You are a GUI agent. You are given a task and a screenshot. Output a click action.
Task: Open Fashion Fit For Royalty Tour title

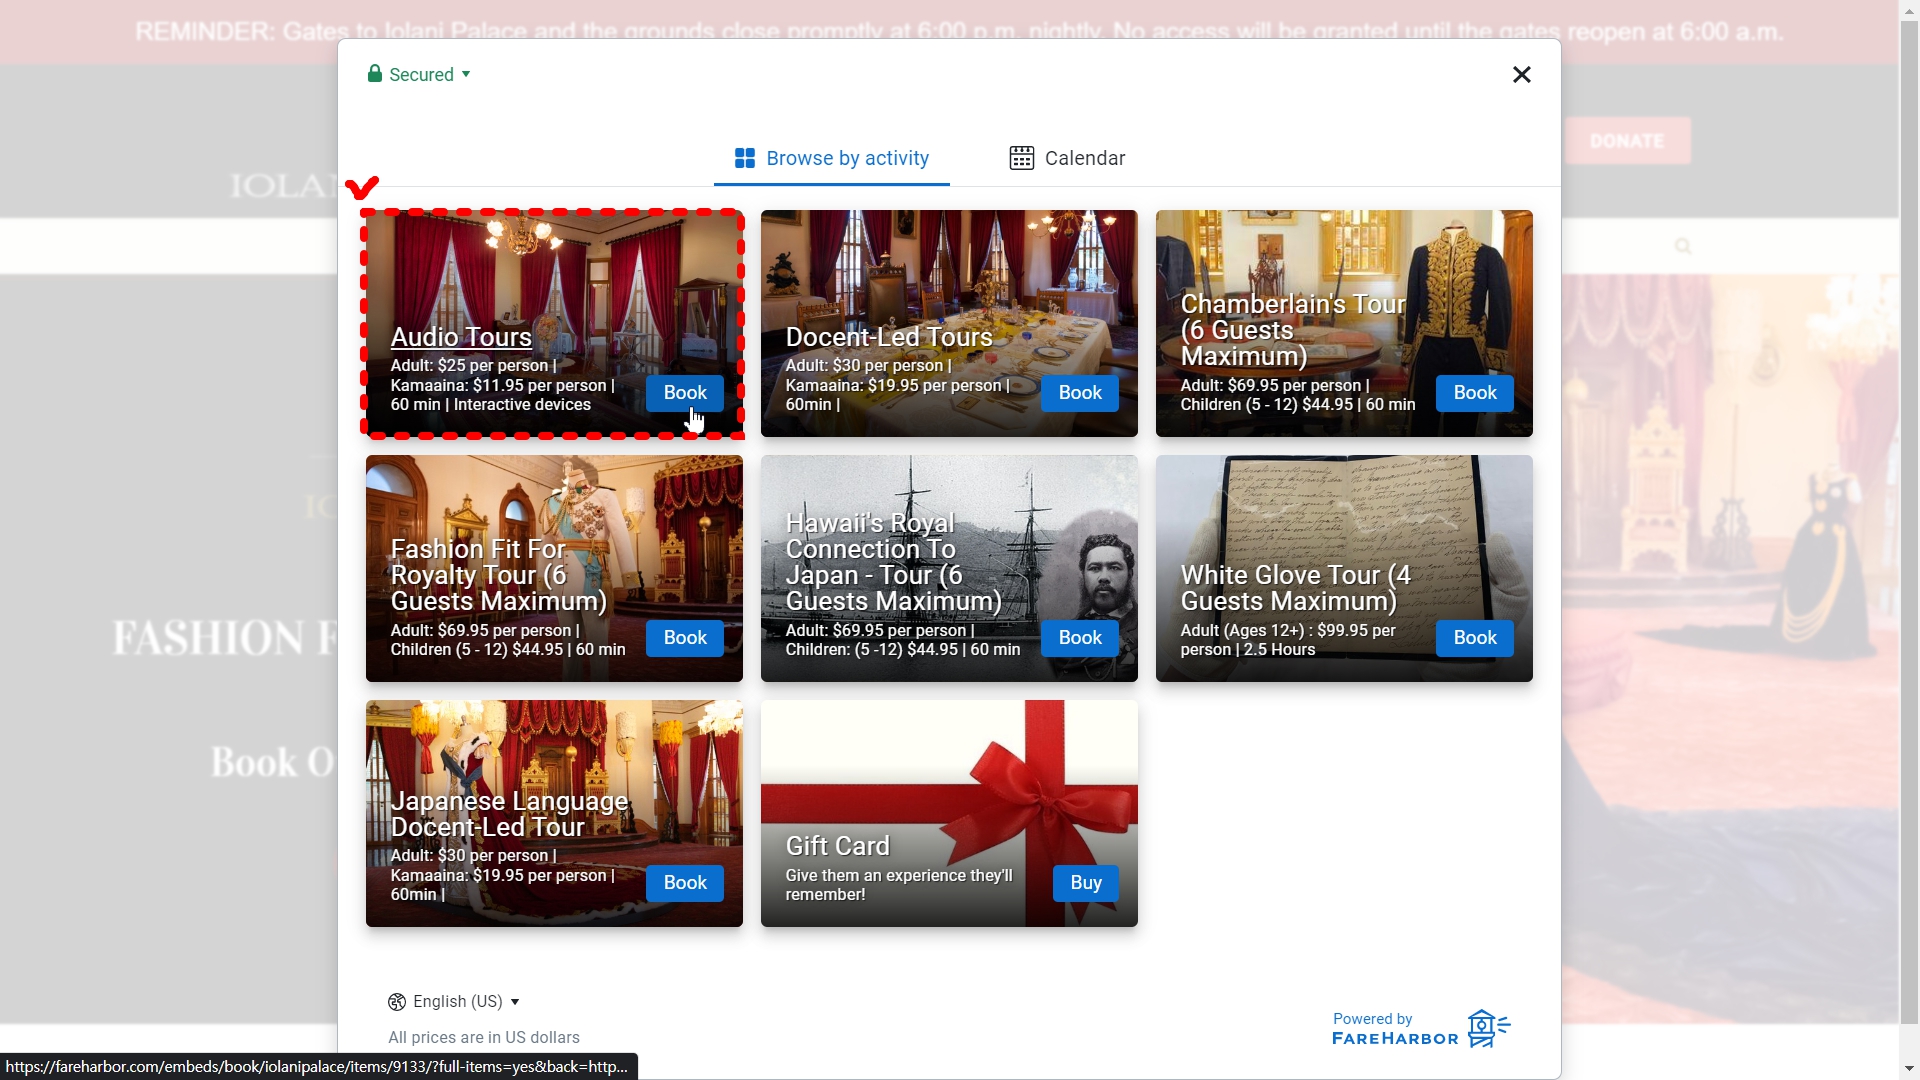tap(498, 575)
